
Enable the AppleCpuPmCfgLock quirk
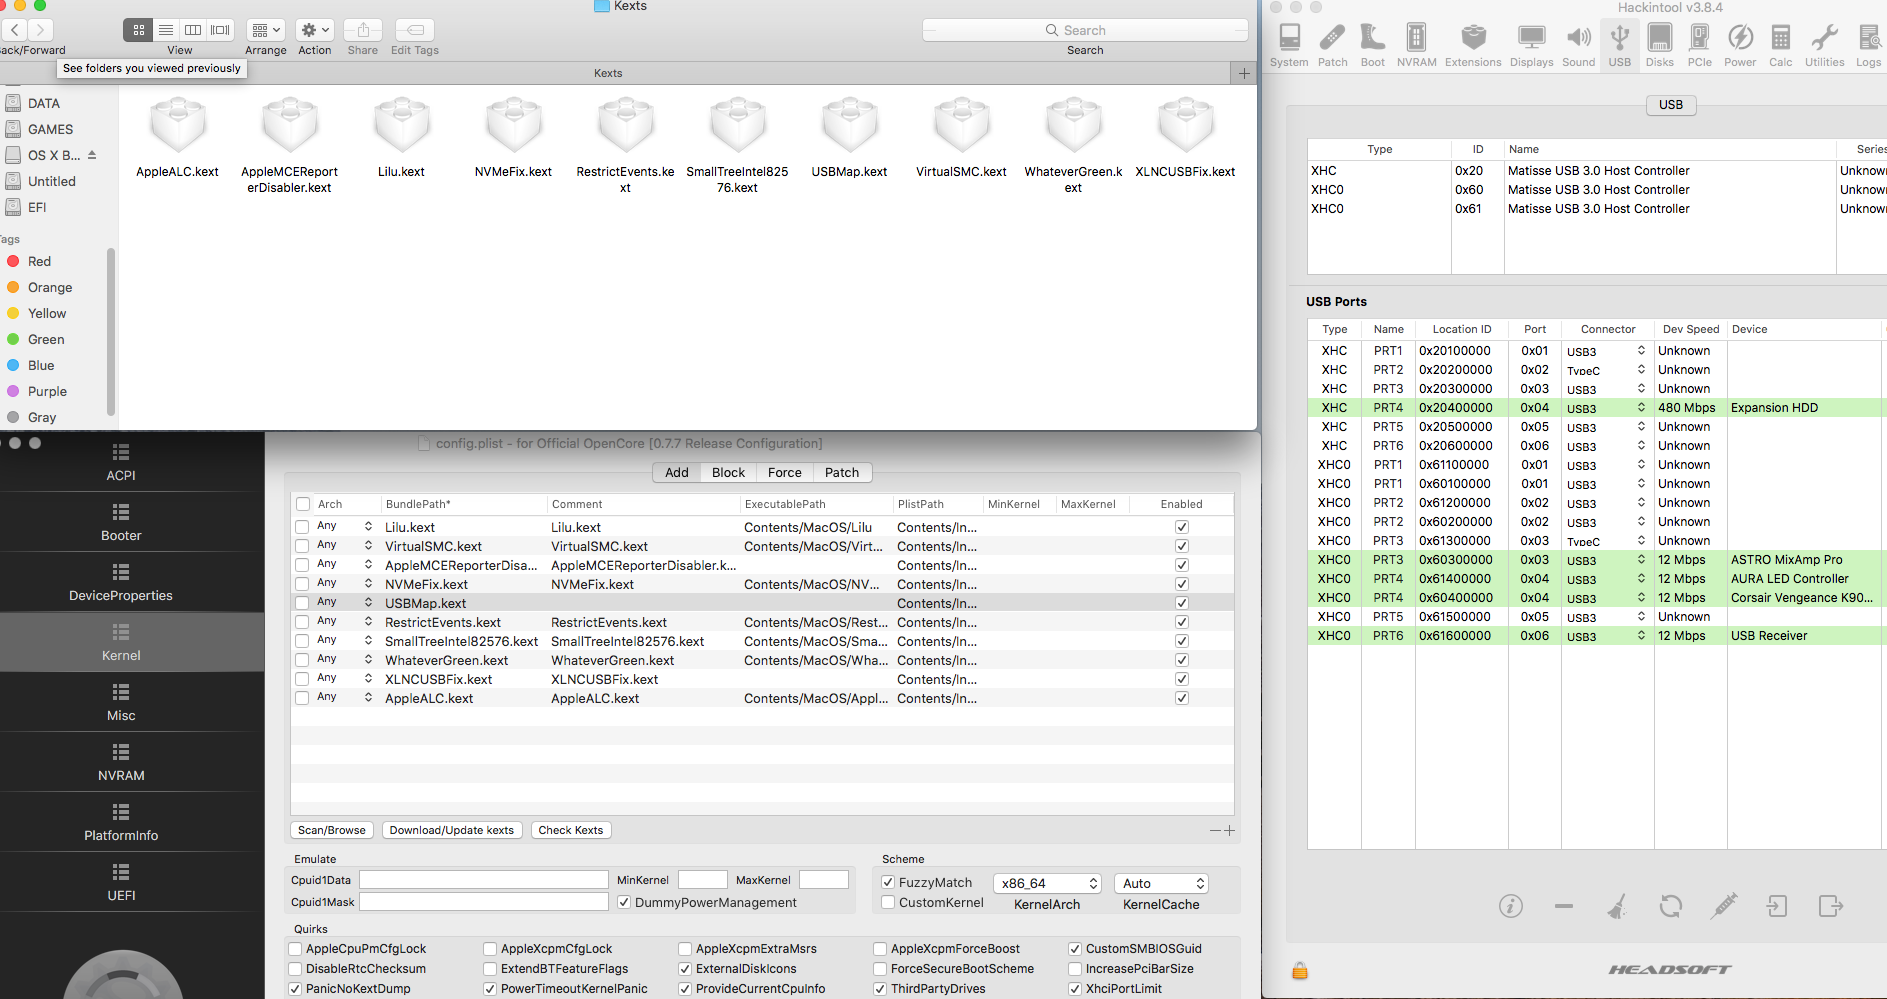click(x=296, y=949)
